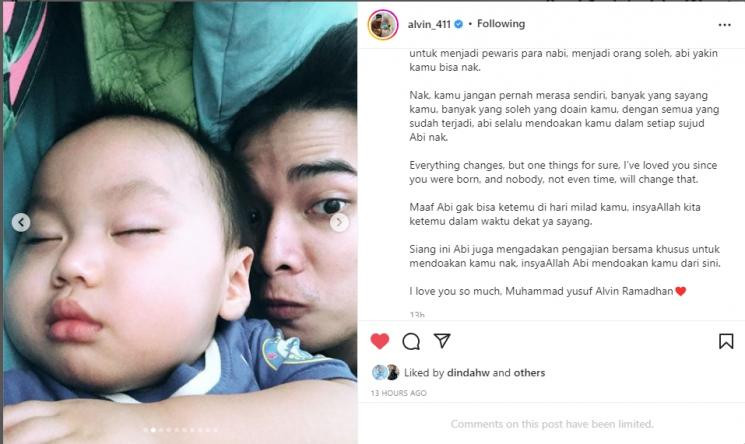Viewport: 745px width, 444px height.
Task: Toggle the Following status button
Action: pyautogui.click(x=501, y=23)
